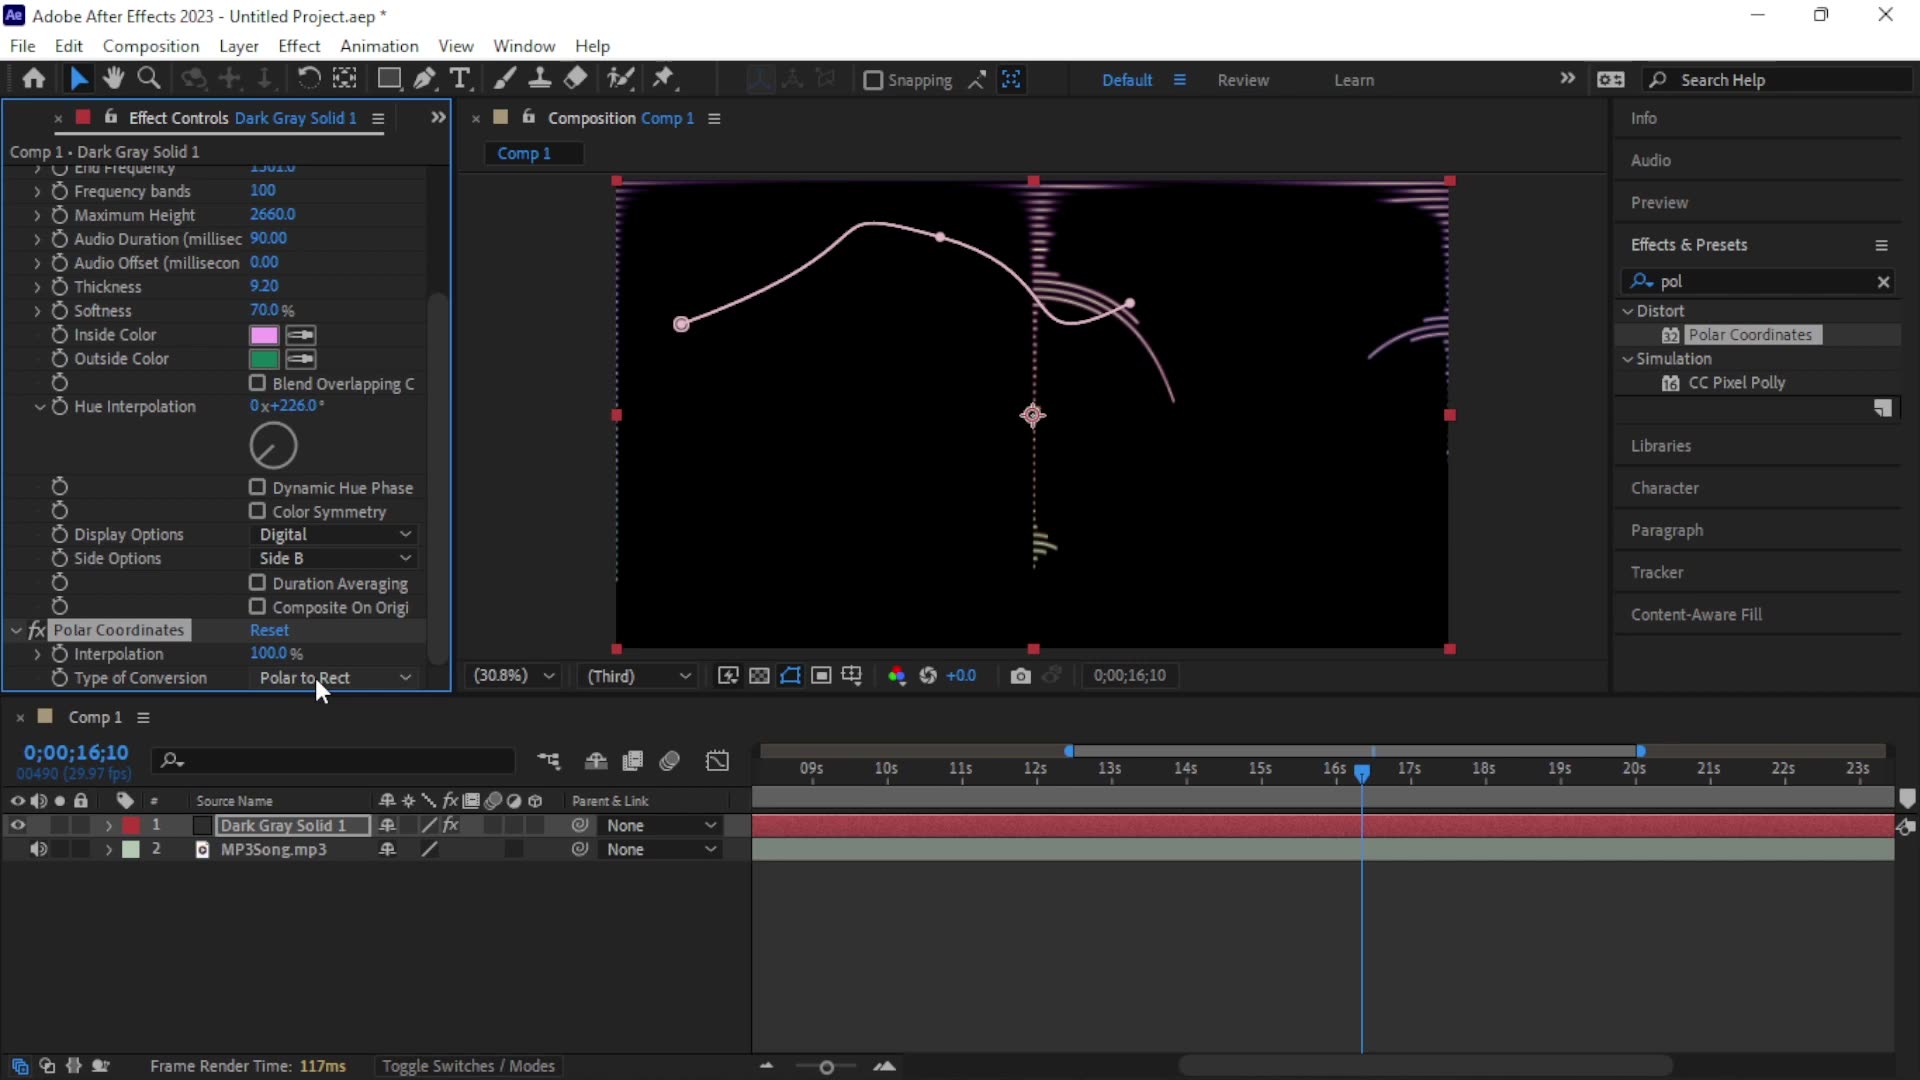Enable the Dynamic Hue Phase checkbox
This screenshot has width=1920, height=1080.
257,487
